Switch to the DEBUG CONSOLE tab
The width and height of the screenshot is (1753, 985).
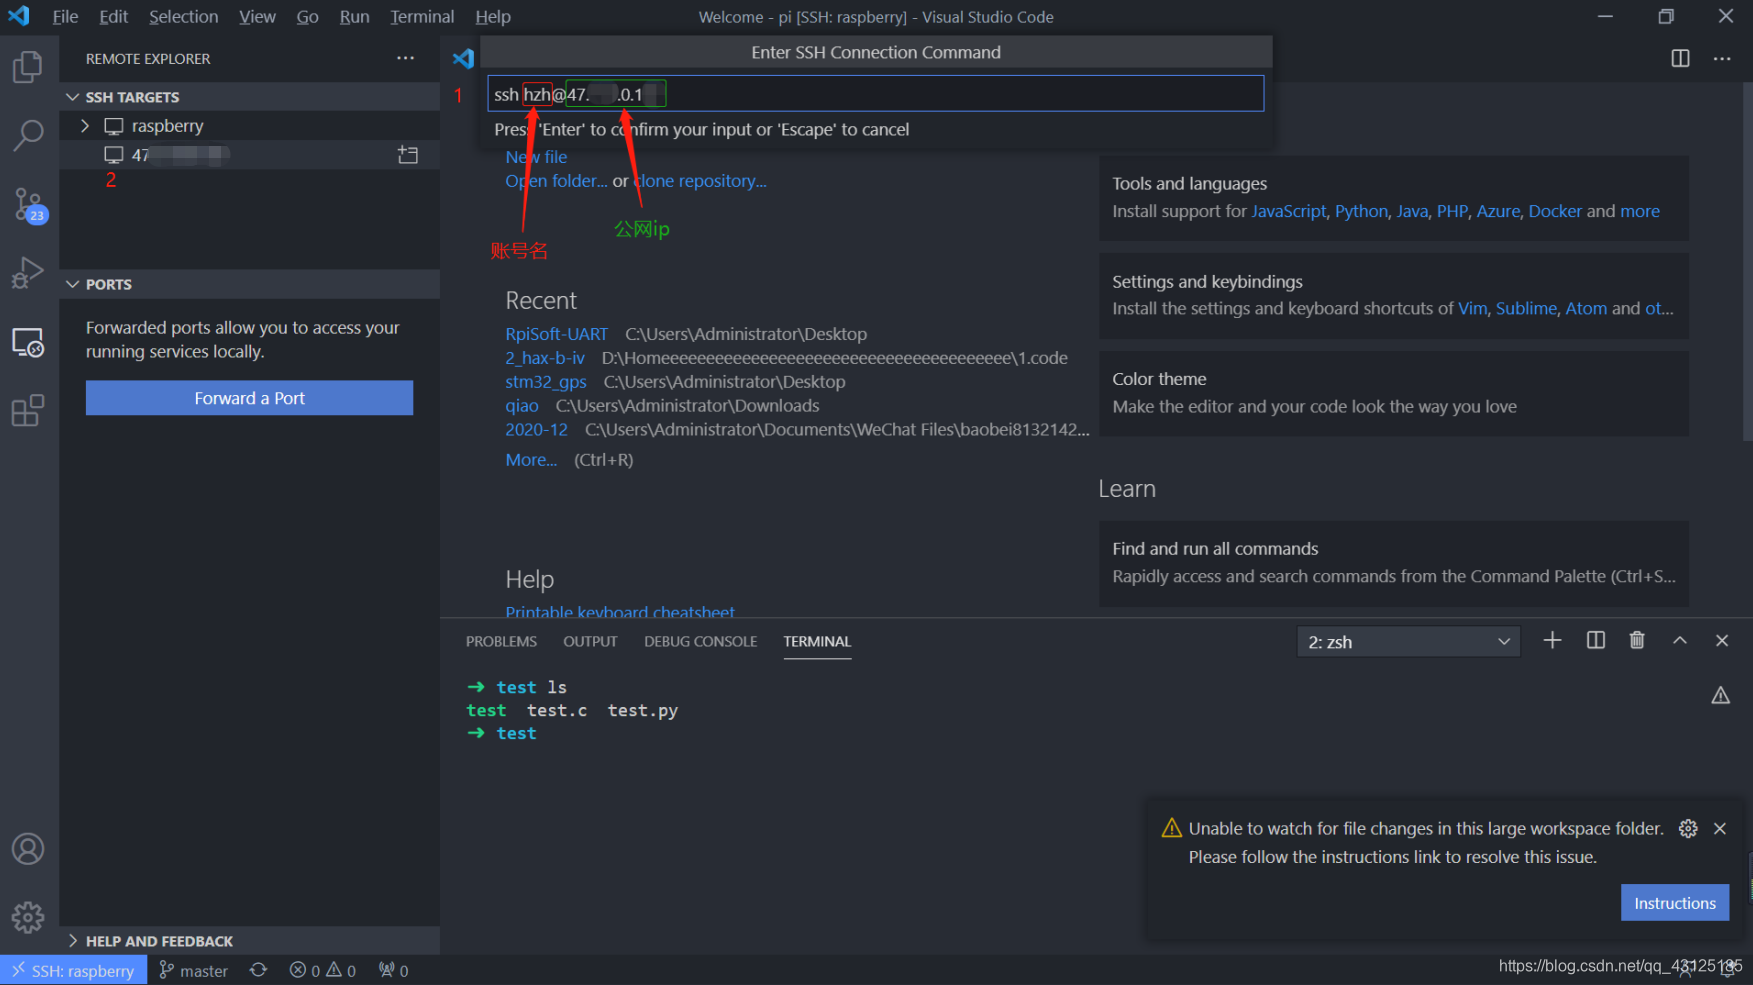coord(700,641)
